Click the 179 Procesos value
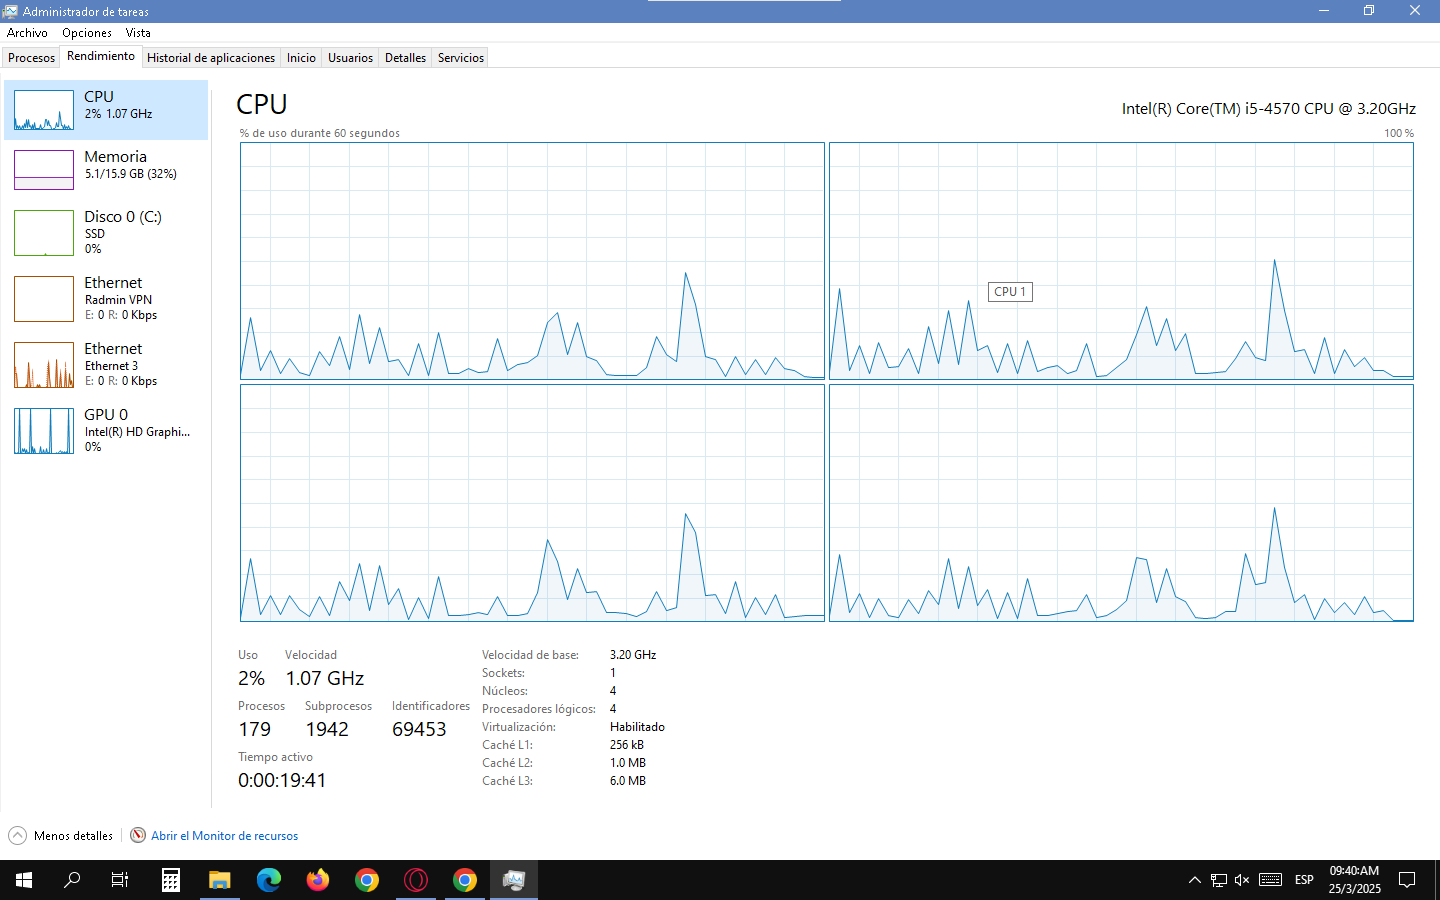1440x900 pixels. [x=254, y=729]
